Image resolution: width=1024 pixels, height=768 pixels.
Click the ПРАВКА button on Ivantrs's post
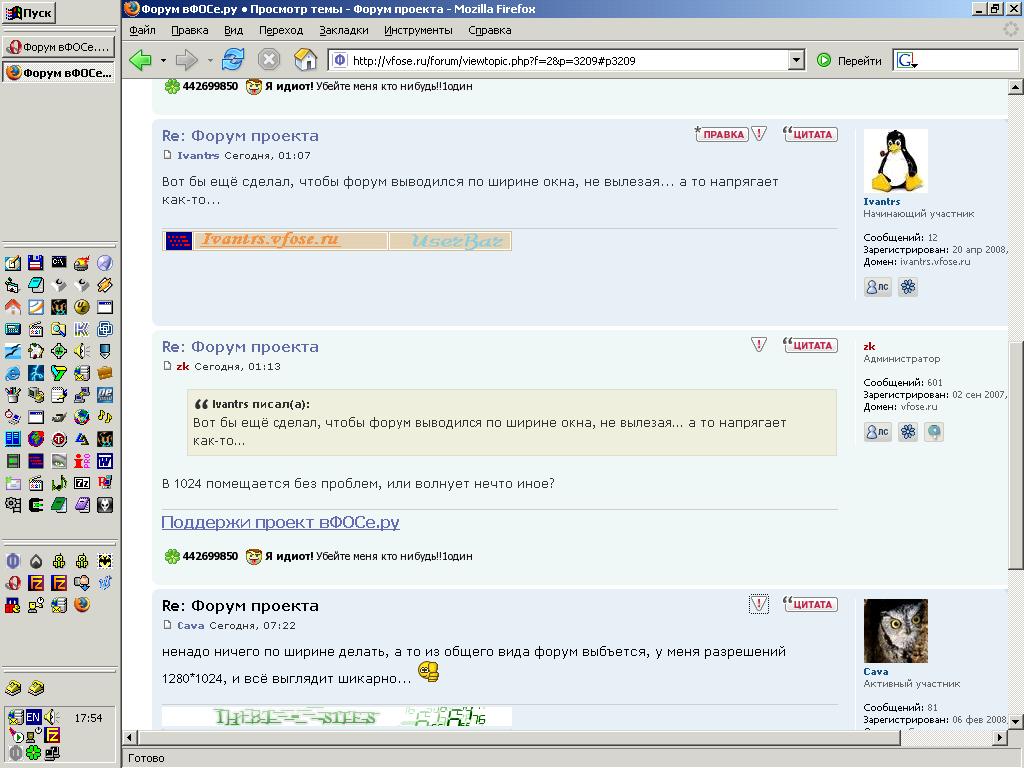coord(722,134)
